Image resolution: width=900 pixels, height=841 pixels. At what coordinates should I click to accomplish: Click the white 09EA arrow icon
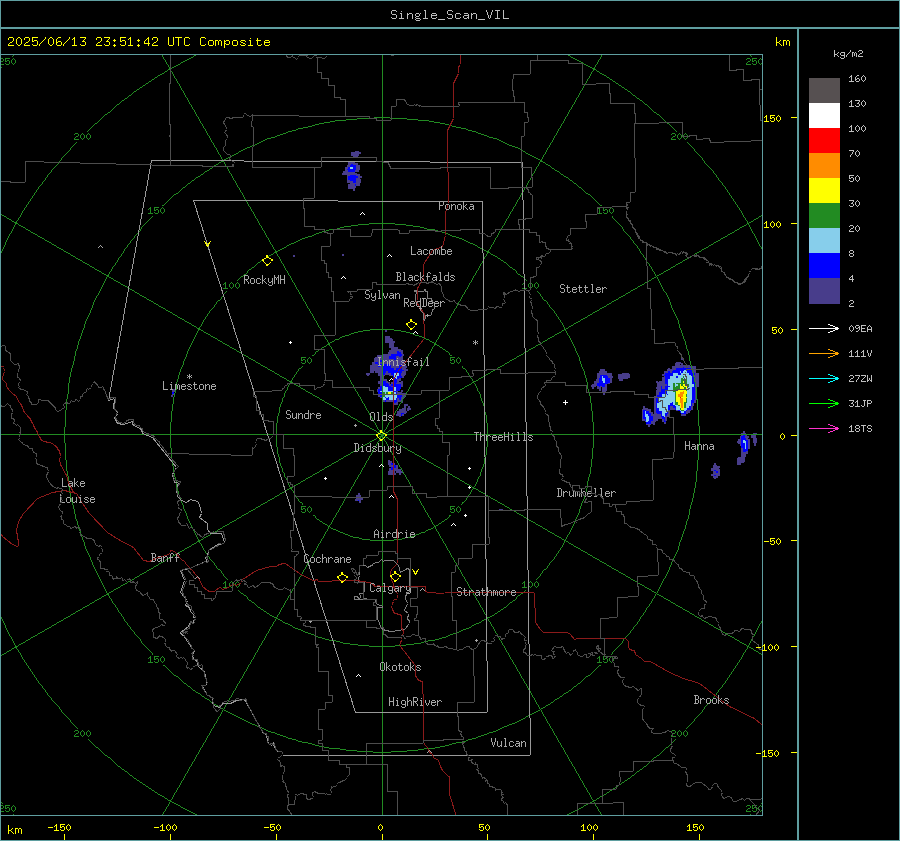(x=824, y=328)
